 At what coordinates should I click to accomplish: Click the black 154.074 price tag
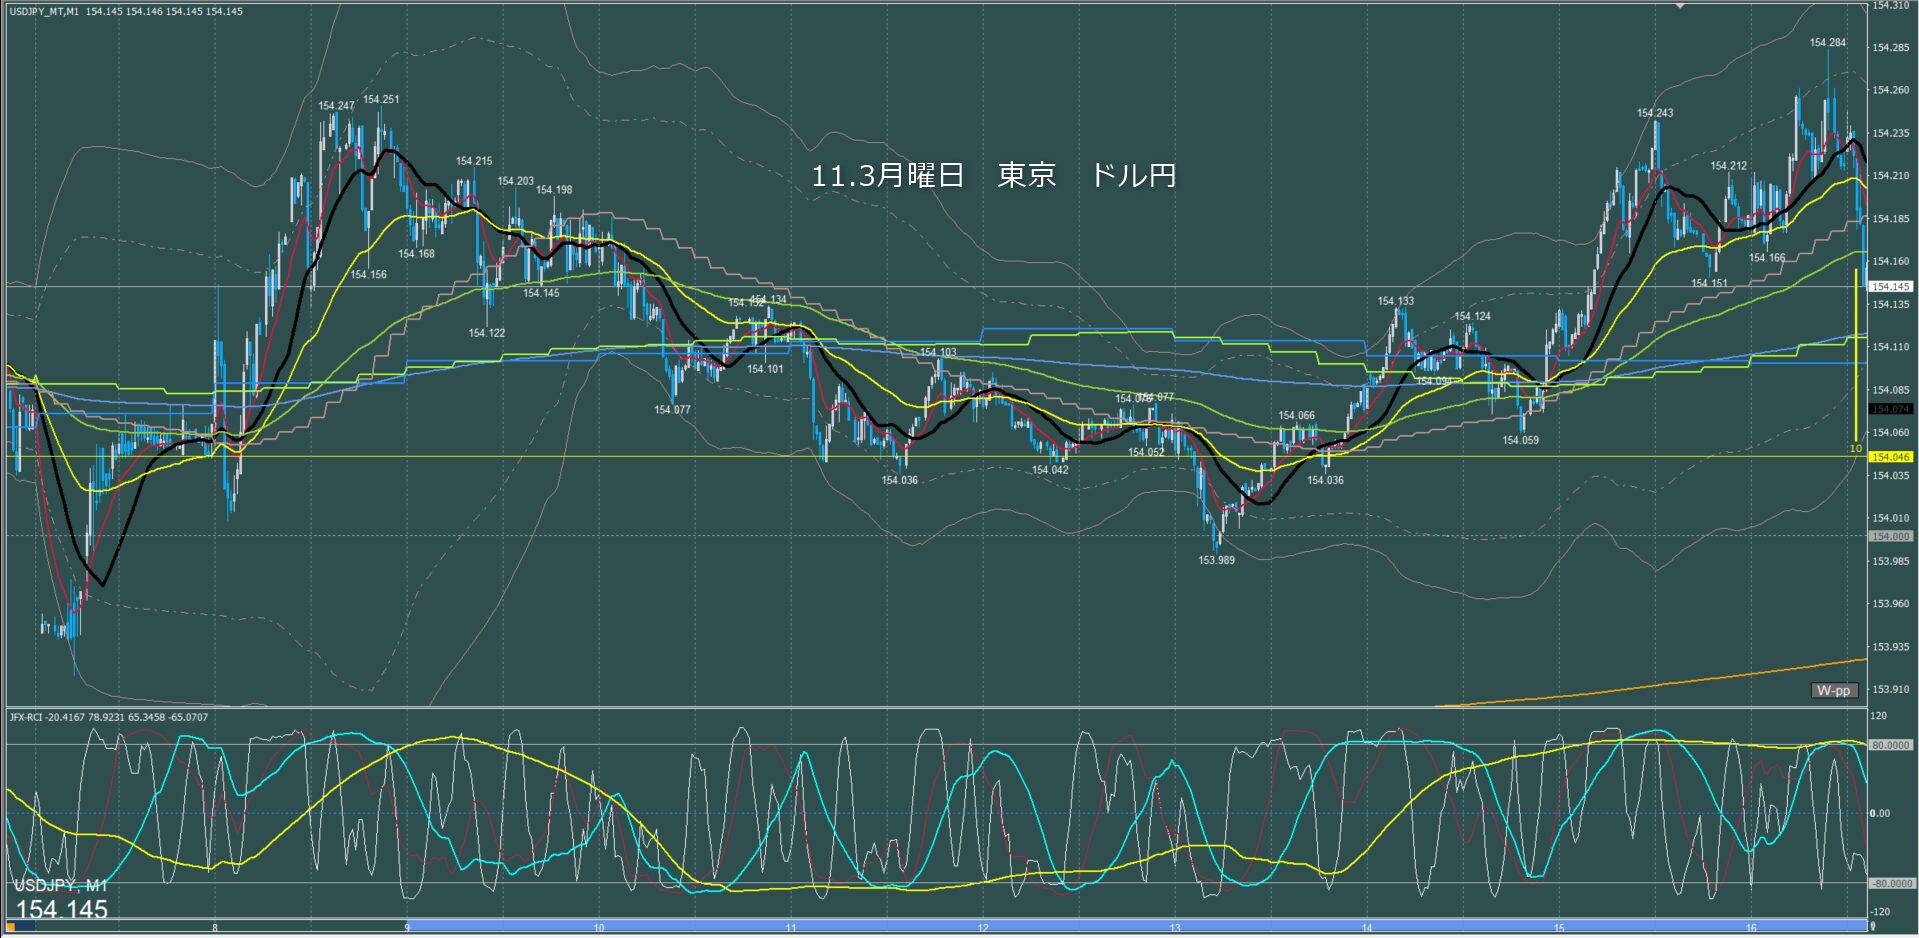click(1890, 409)
